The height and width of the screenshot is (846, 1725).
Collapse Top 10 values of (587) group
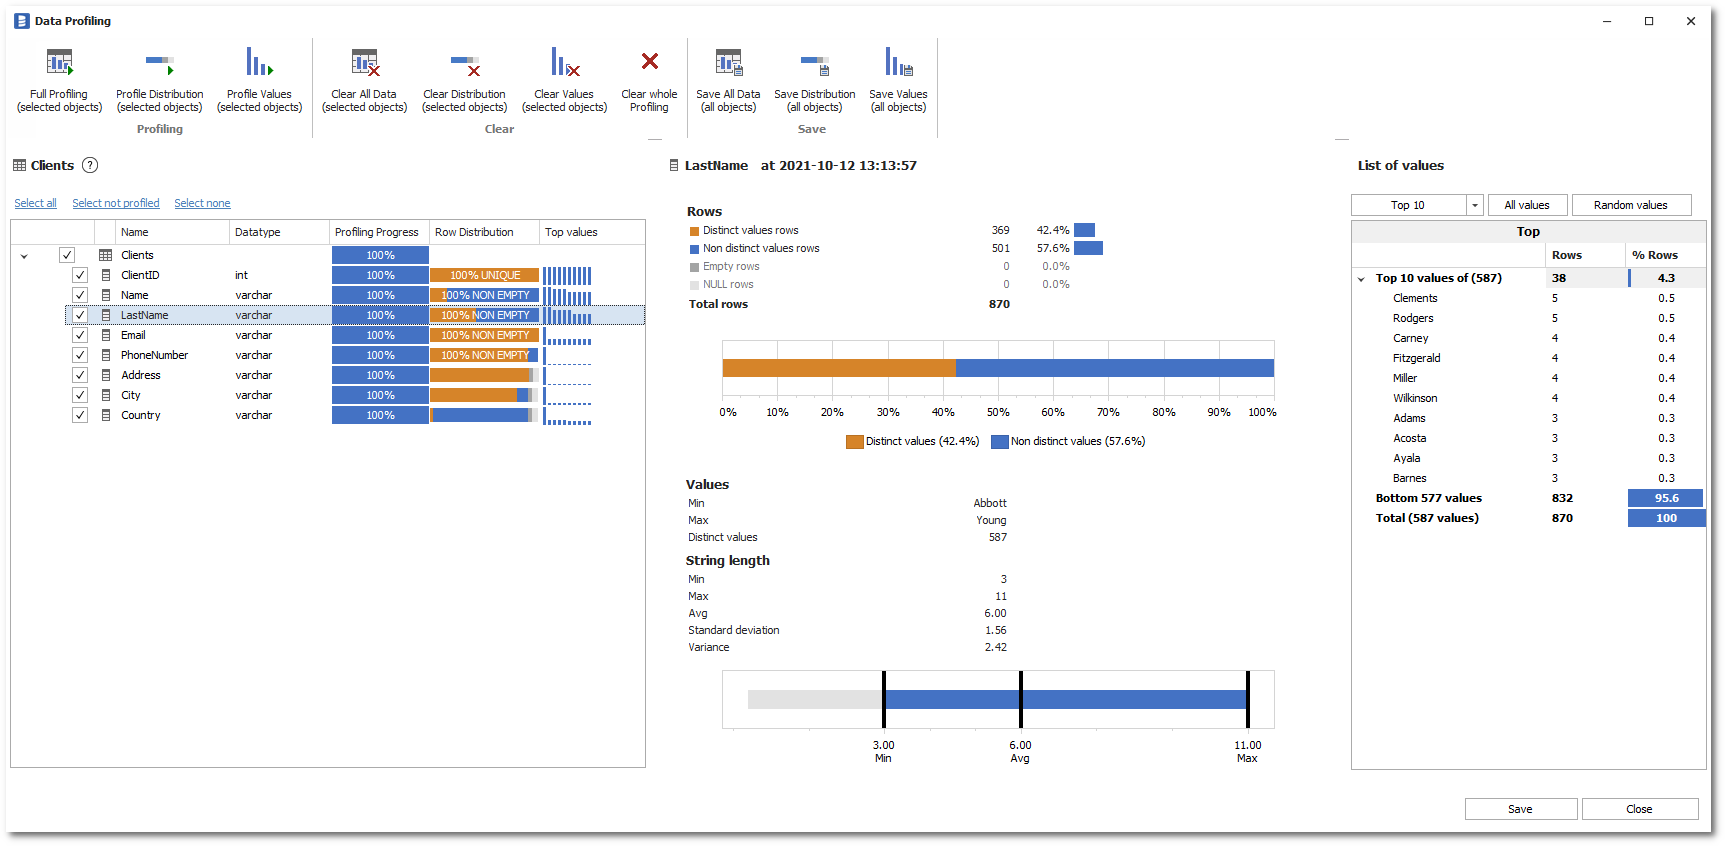pos(1361,279)
